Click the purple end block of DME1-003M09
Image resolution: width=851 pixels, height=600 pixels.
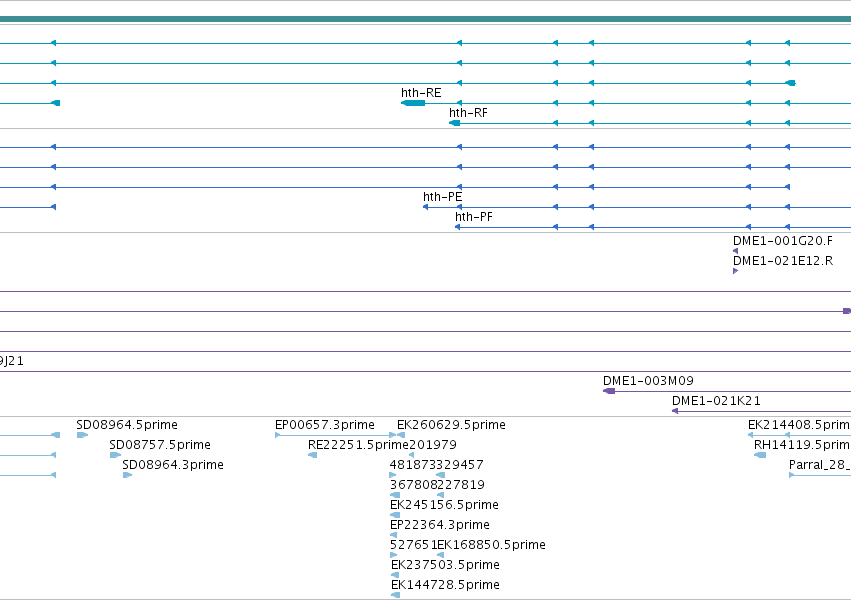tap(609, 391)
